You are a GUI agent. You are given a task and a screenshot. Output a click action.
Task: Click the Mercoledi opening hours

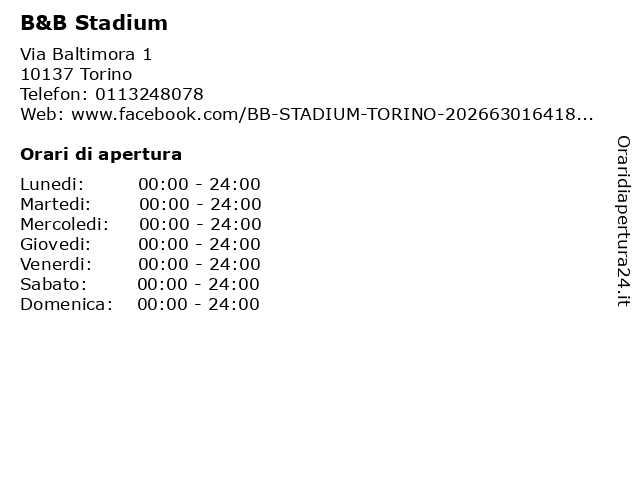(x=200, y=224)
